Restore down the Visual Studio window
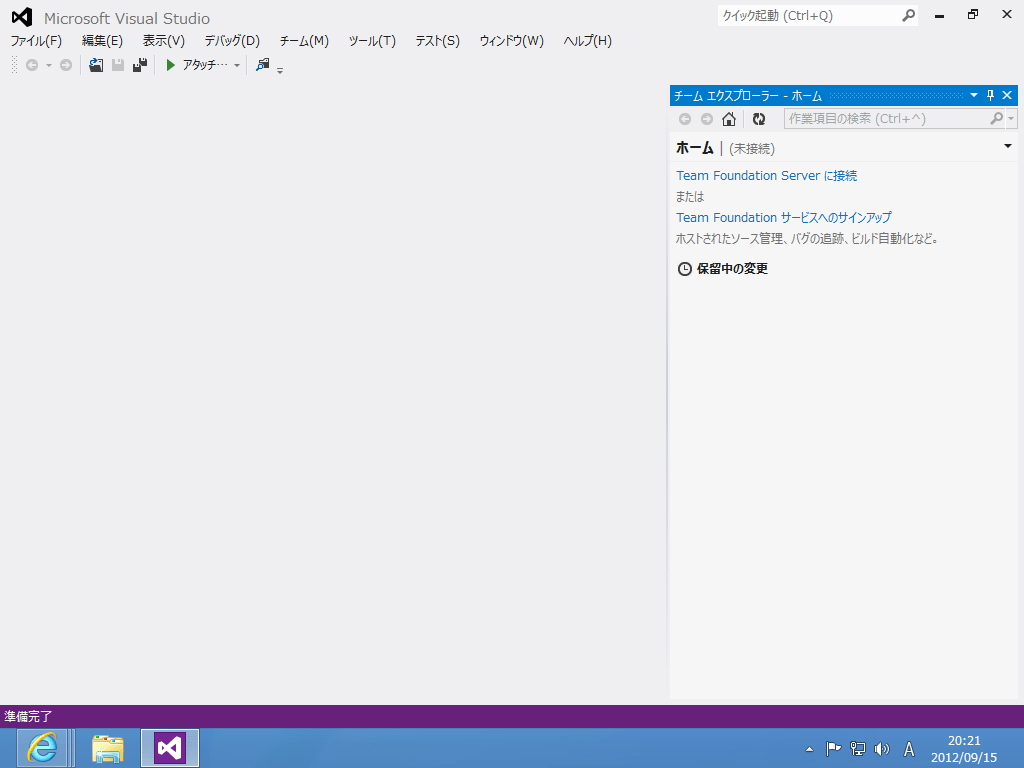Viewport: 1024px width, 768px height. (x=973, y=14)
